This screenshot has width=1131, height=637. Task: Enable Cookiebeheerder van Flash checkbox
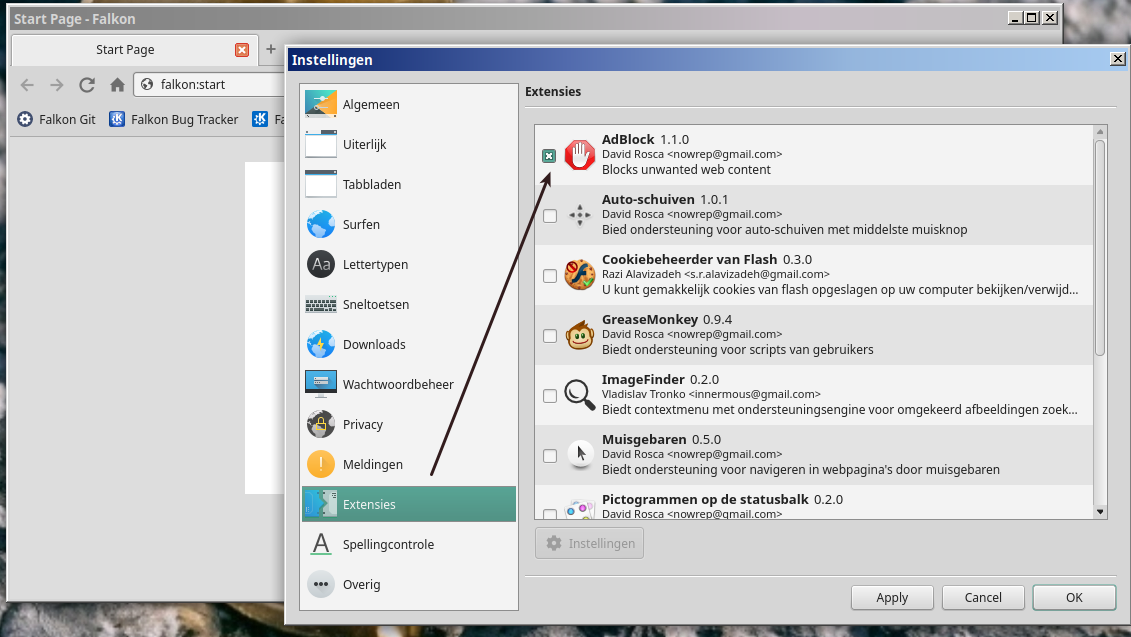(550, 276)
